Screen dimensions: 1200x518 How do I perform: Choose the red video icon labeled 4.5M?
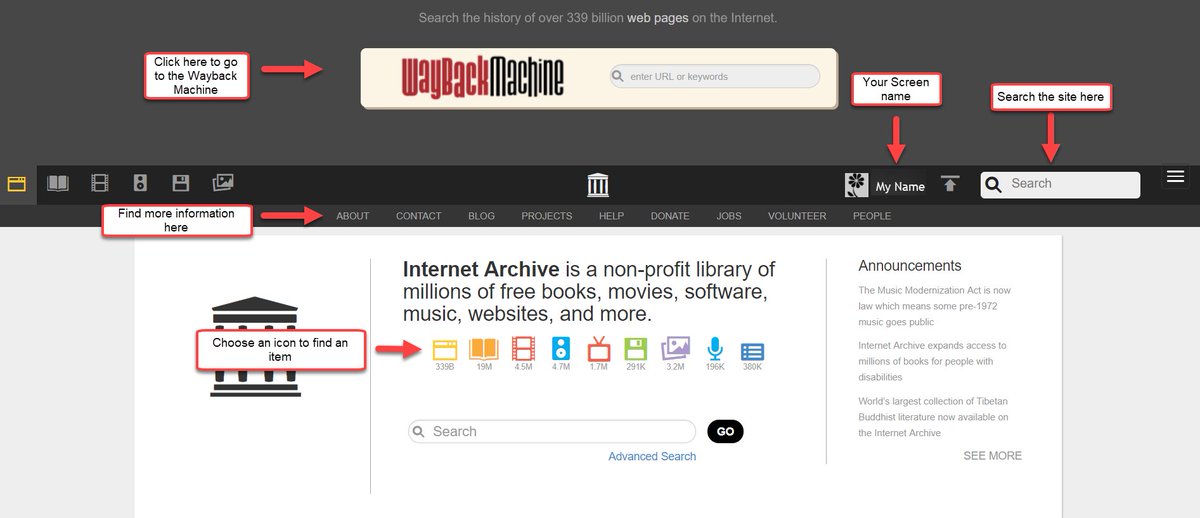point(523,349)
